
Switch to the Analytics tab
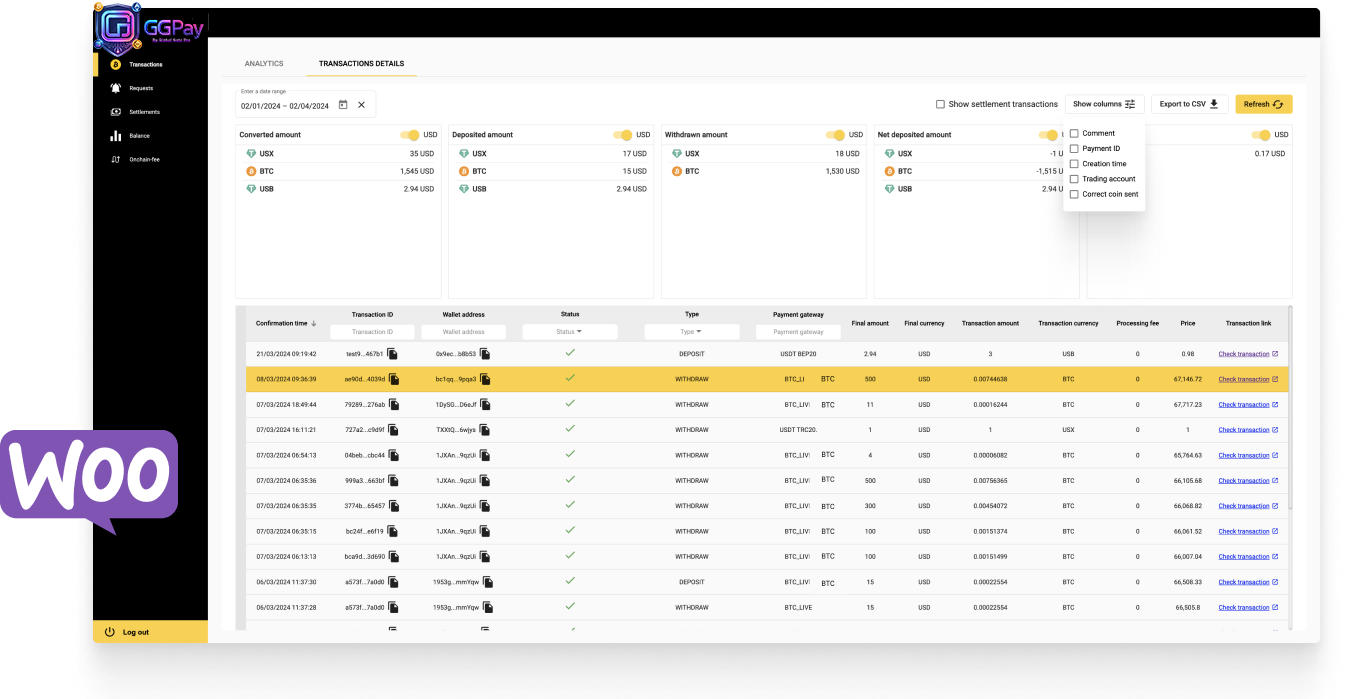click(264, 64)
